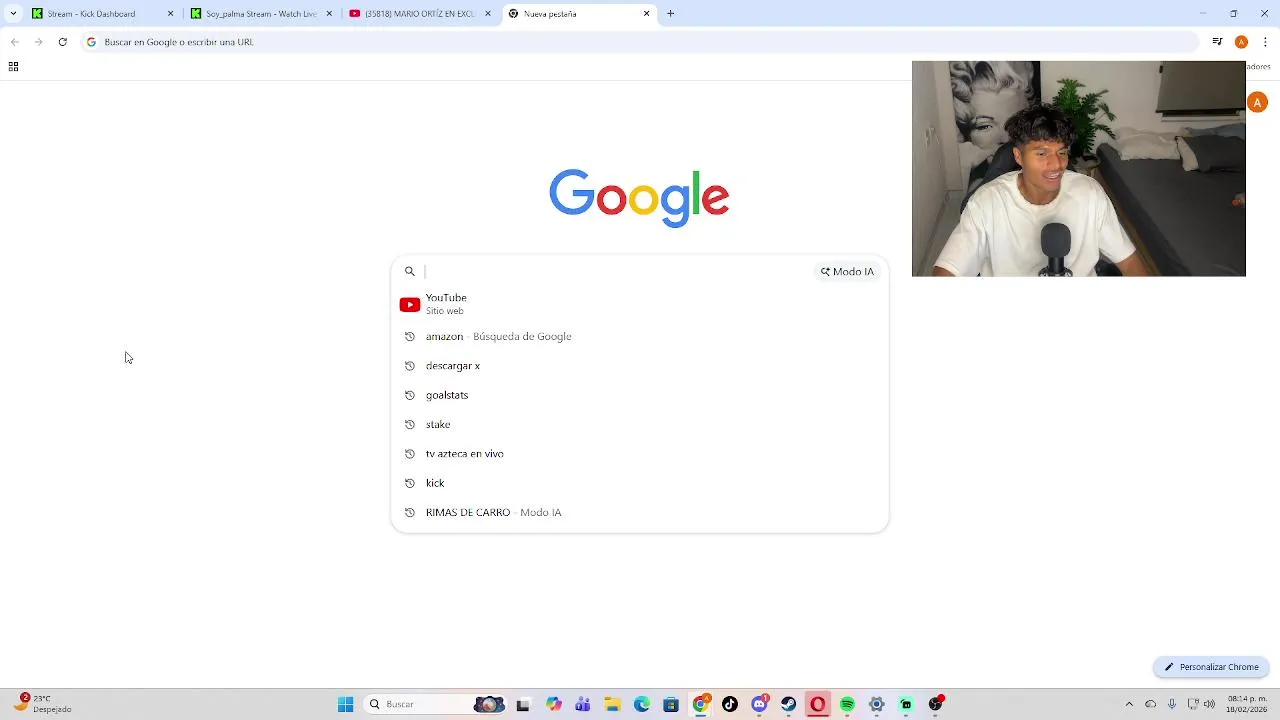Open Chrome's three-dot menu
The image size is (1280, 720).
click(x=1265, y=42)
